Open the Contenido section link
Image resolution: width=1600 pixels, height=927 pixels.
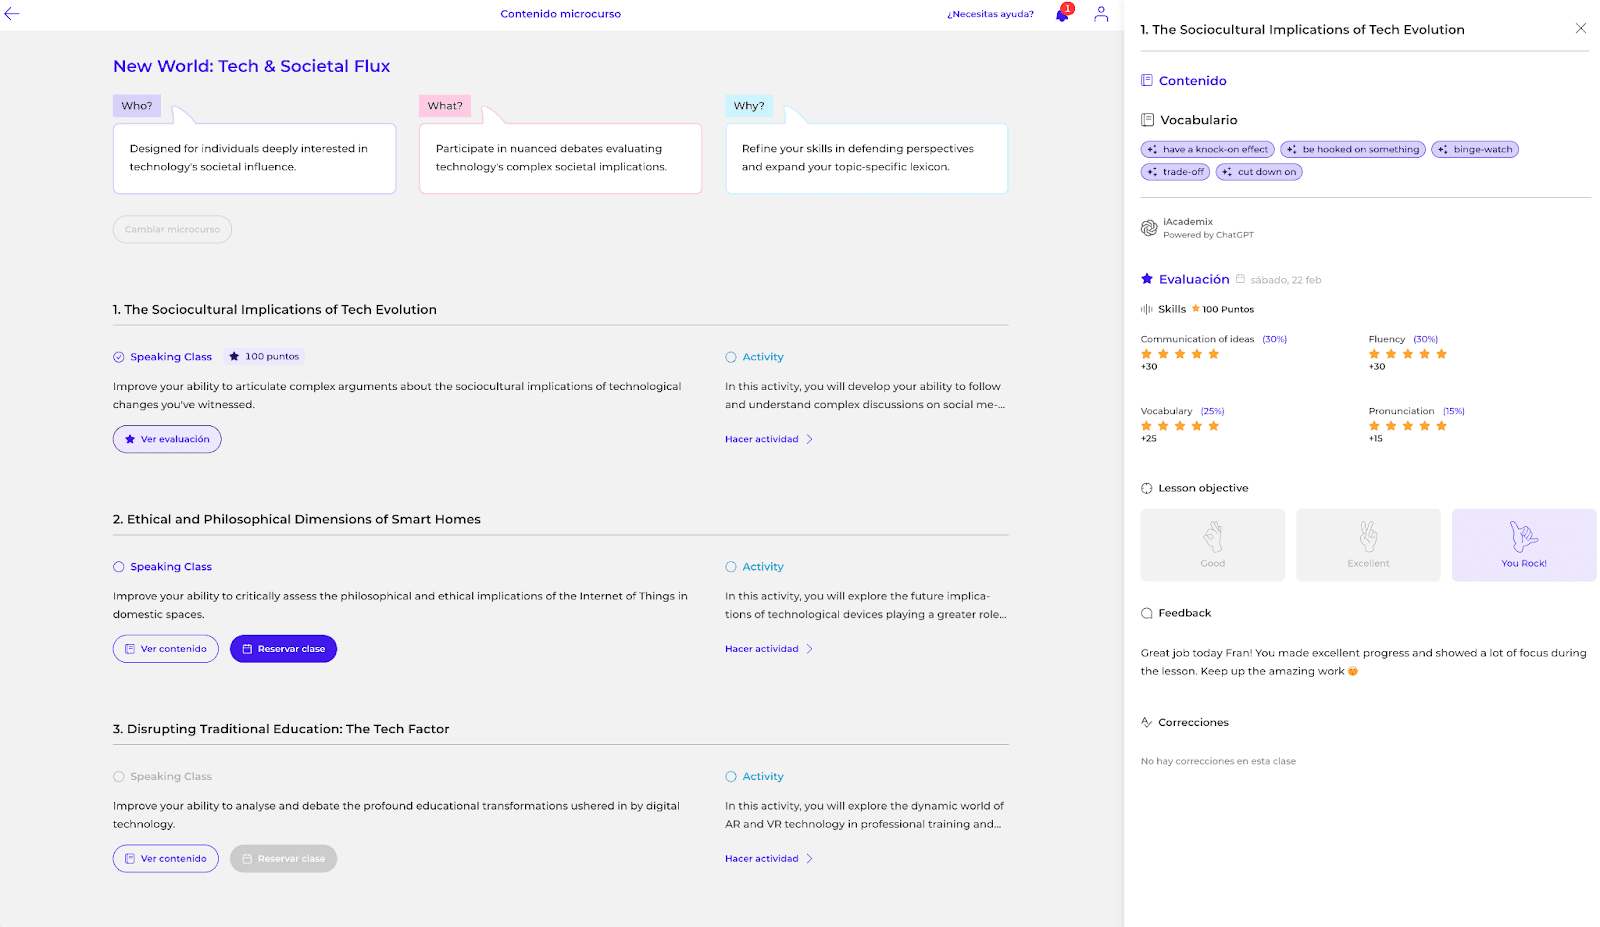pos(1192,81)
